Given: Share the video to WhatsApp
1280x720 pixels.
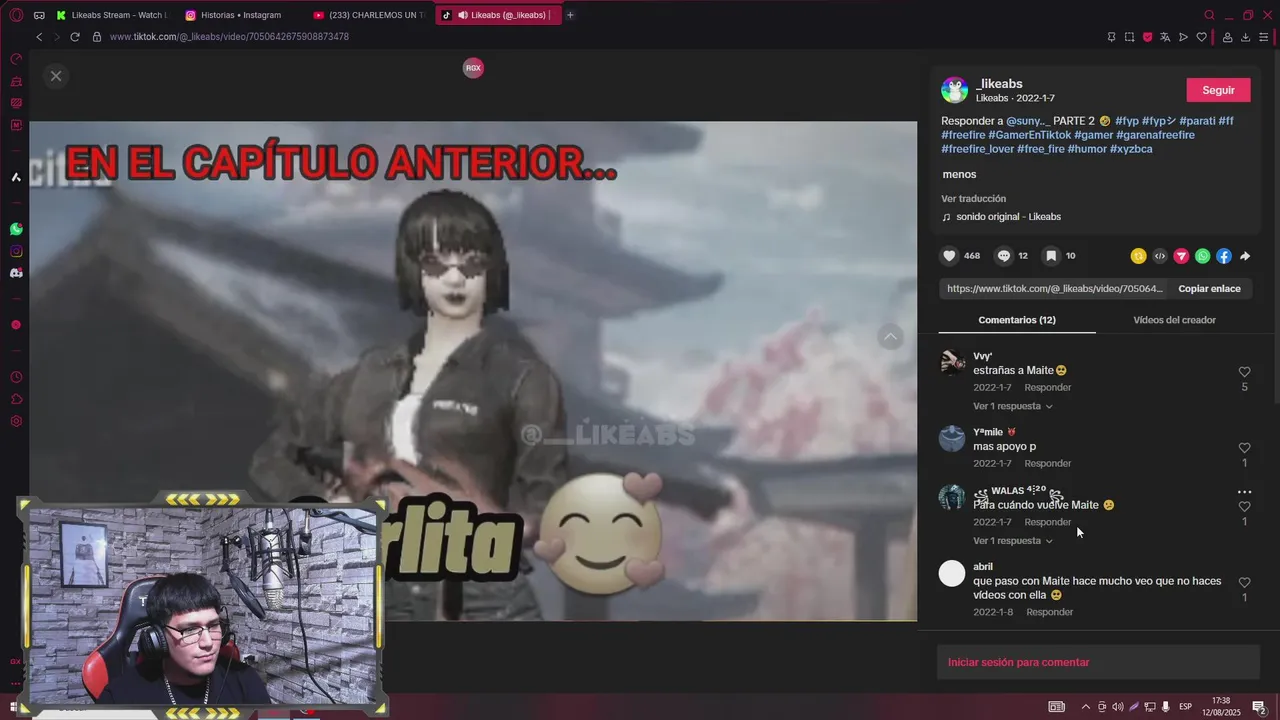Looking at the screenshot, I should pos(1202,256).
